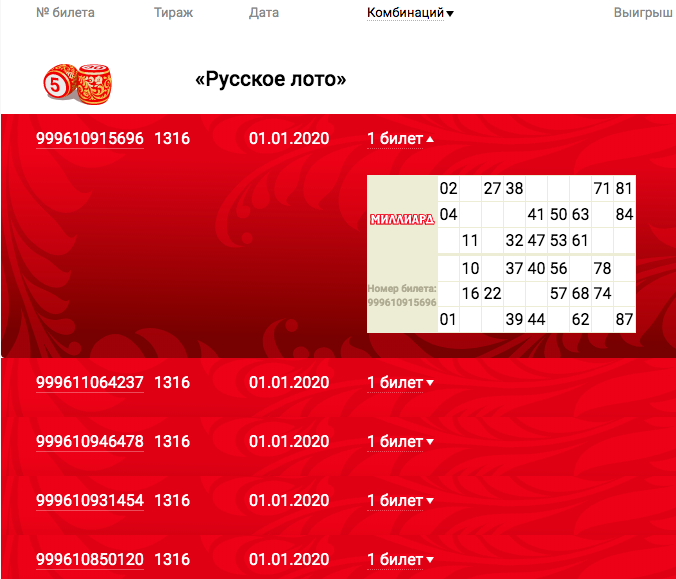Click the МИЛЛИАРД logo on the ticket
The width and height of the screenshot is (676, 579).
[402, 219]
